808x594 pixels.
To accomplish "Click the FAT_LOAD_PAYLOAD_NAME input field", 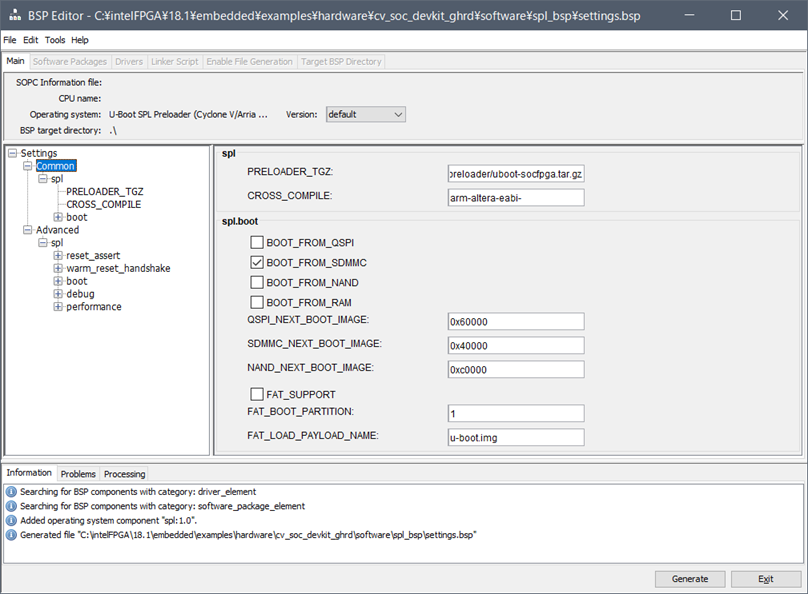I will 516,437.
